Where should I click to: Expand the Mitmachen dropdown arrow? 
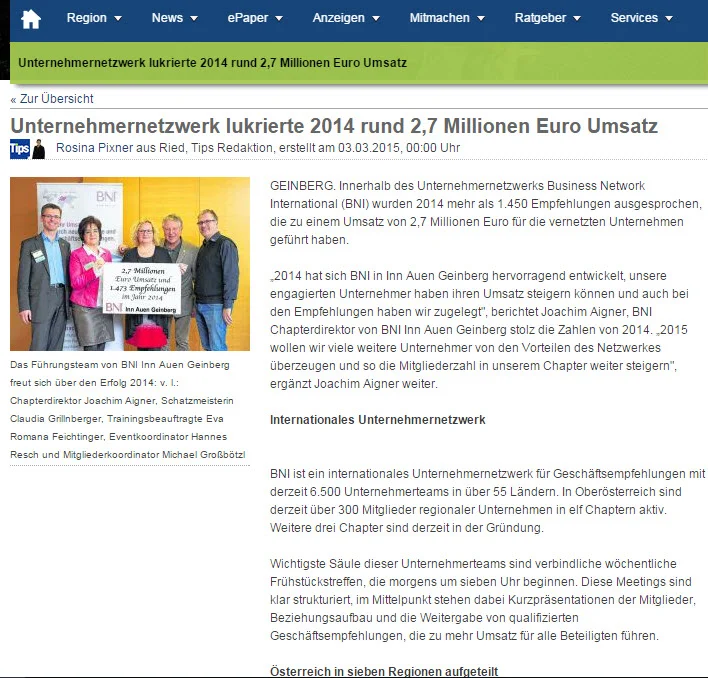pyautogui.click(x=481, y=19)
